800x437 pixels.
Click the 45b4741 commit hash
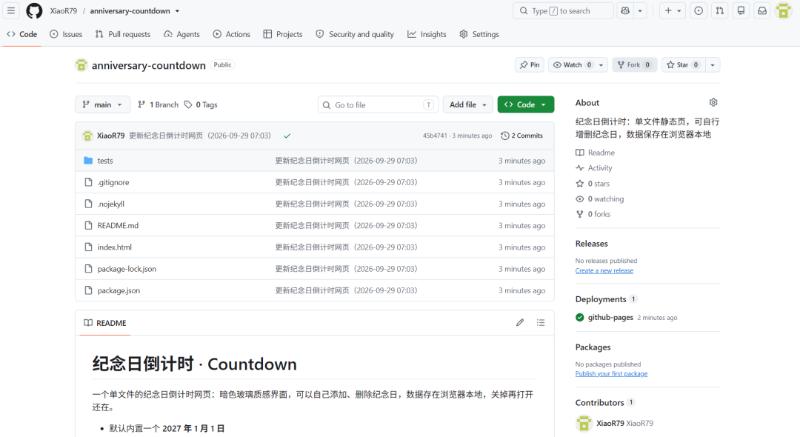point(434,136)
